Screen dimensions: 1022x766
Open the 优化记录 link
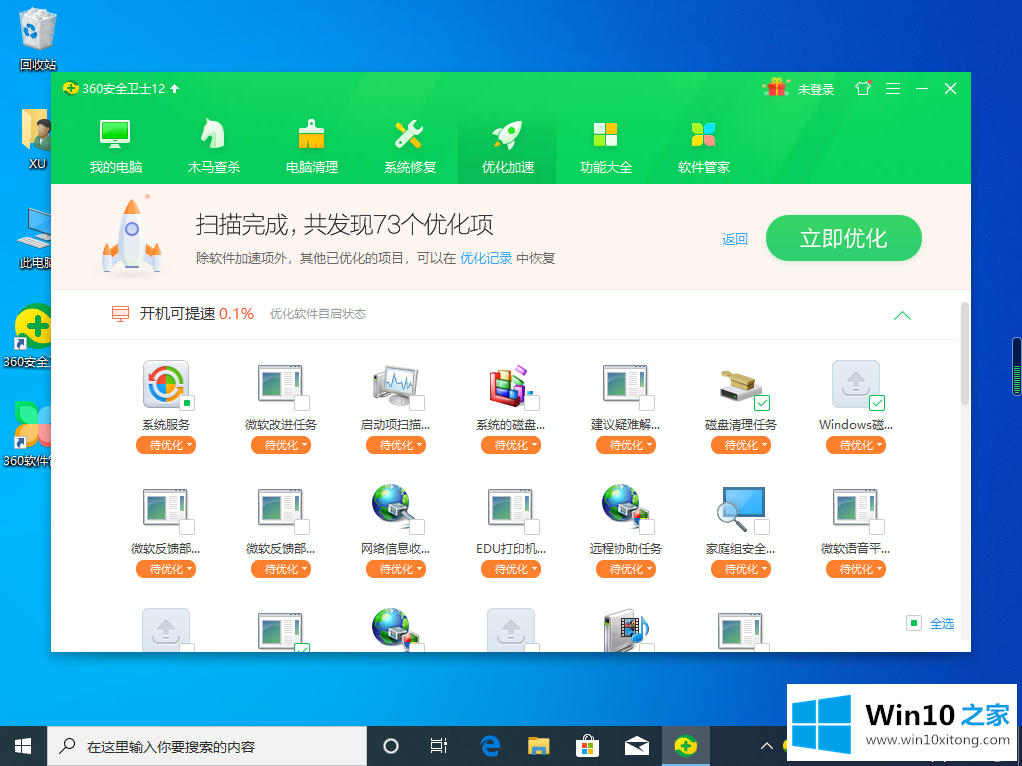click(486, 258)
